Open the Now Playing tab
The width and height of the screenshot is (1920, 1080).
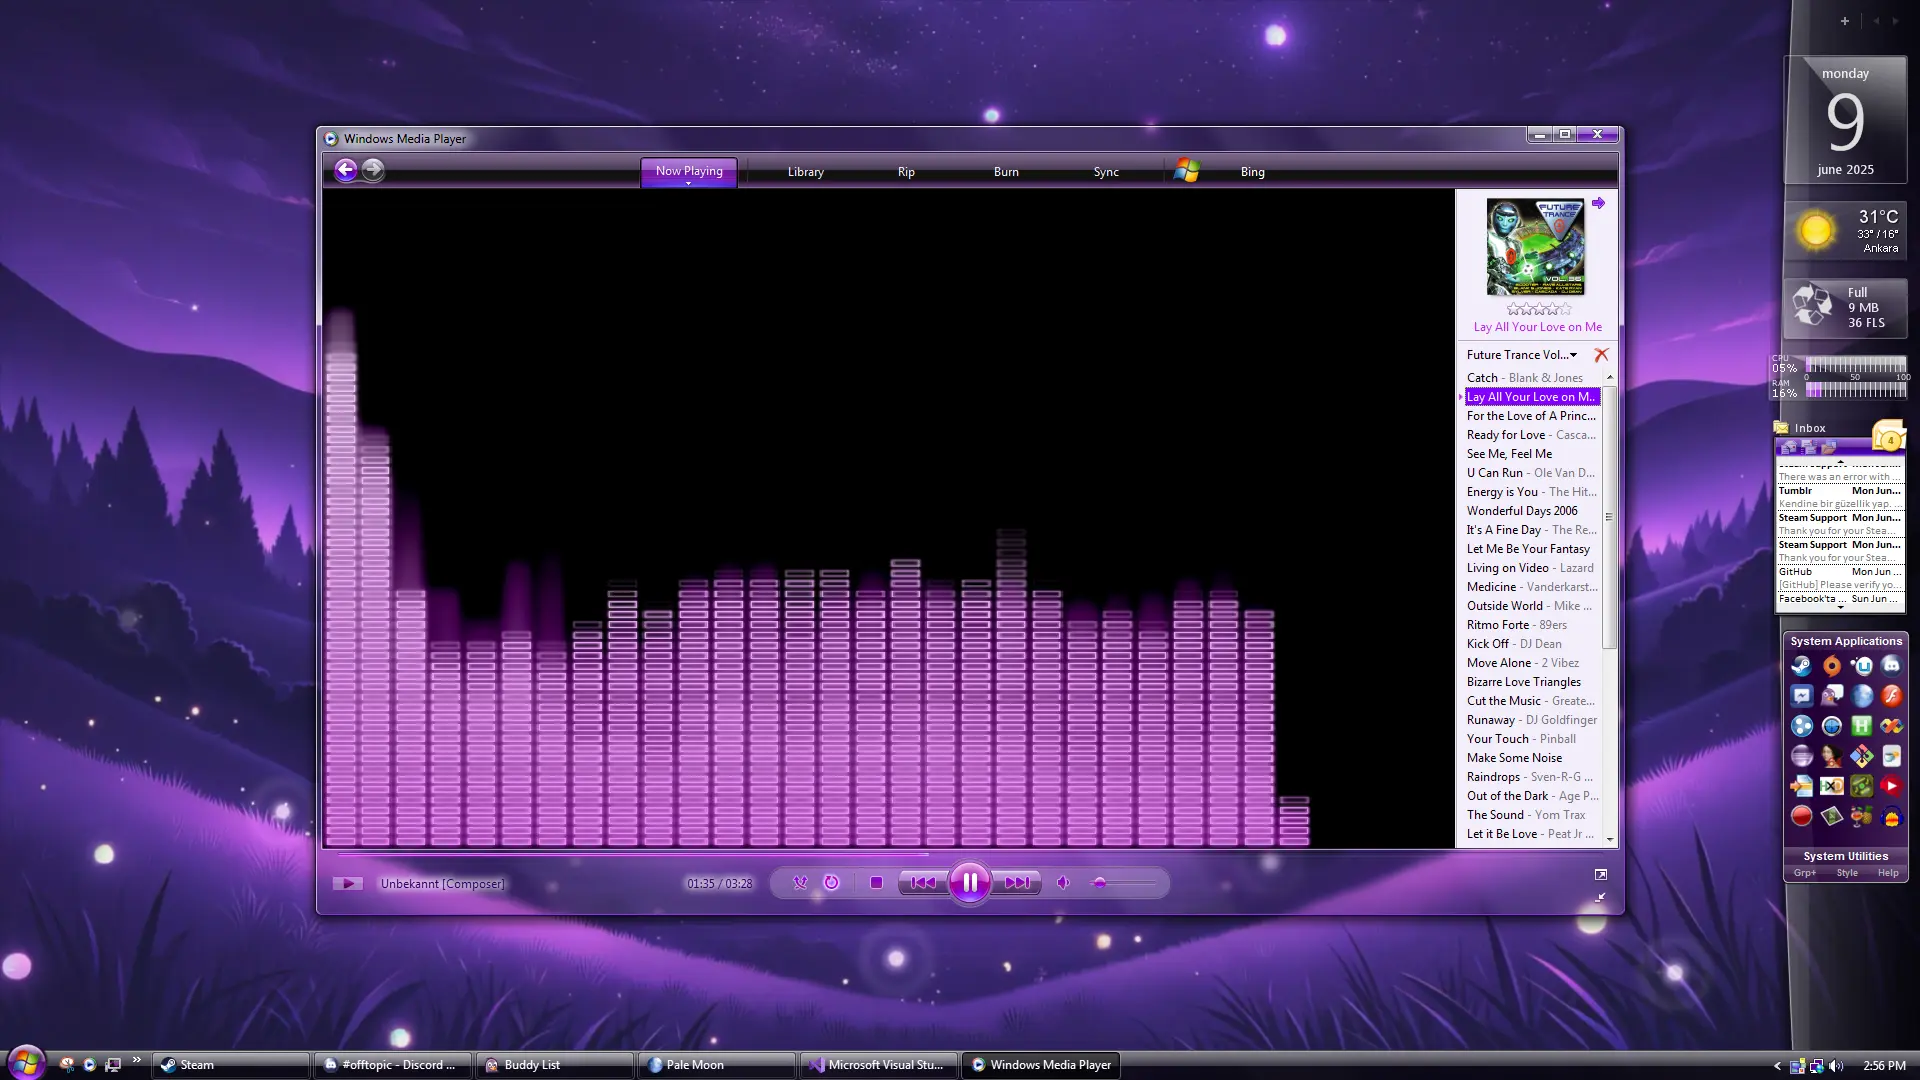click(x=689, y=171)
